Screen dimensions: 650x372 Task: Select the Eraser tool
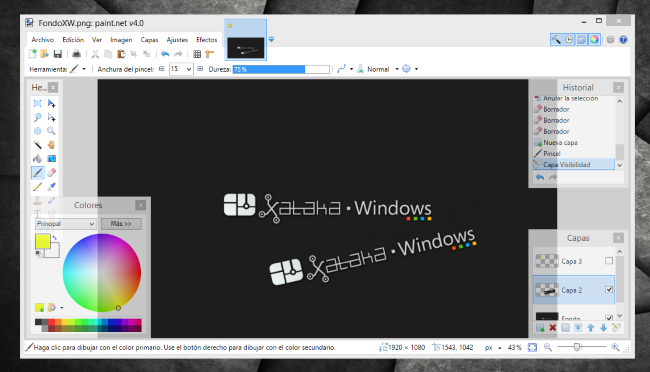51,173
